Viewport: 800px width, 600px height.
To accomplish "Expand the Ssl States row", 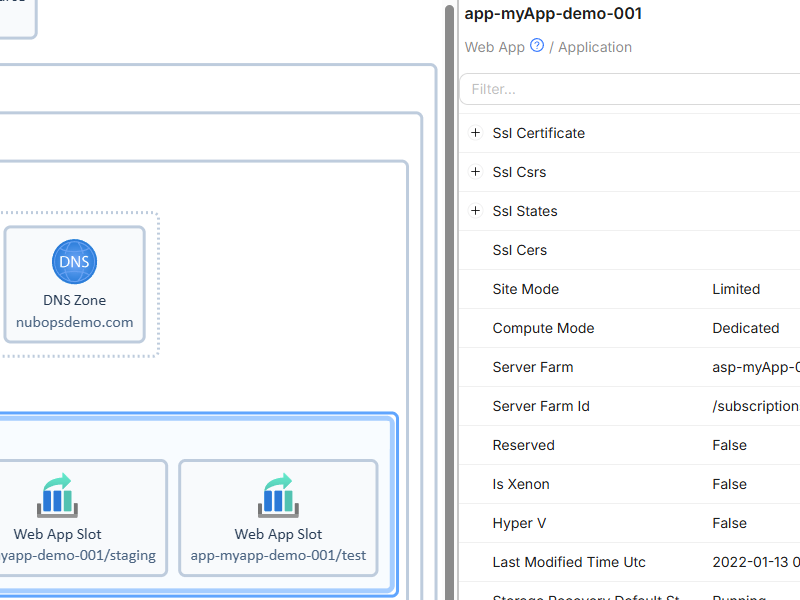I will [476, 211].
